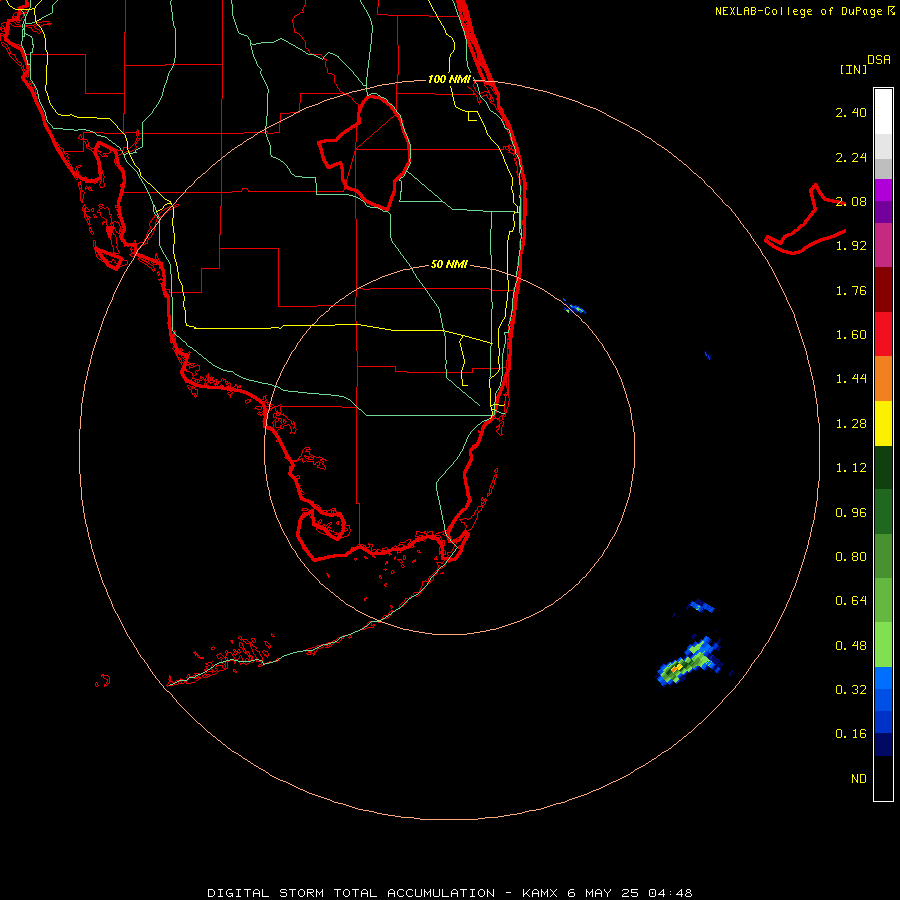Image resolution: width=900 pixels, height=900 pixels.
Task: Click the [IN] units label
Action: click(x=853, y=69)
